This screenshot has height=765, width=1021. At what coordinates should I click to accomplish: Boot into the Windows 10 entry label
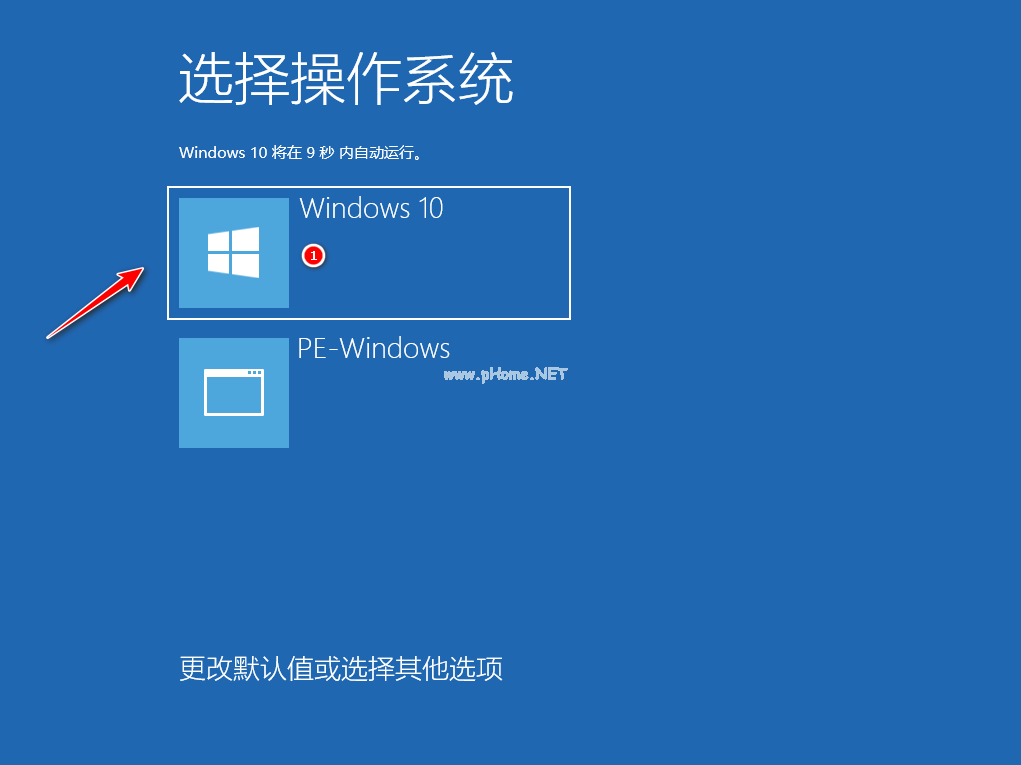(371, 208)
